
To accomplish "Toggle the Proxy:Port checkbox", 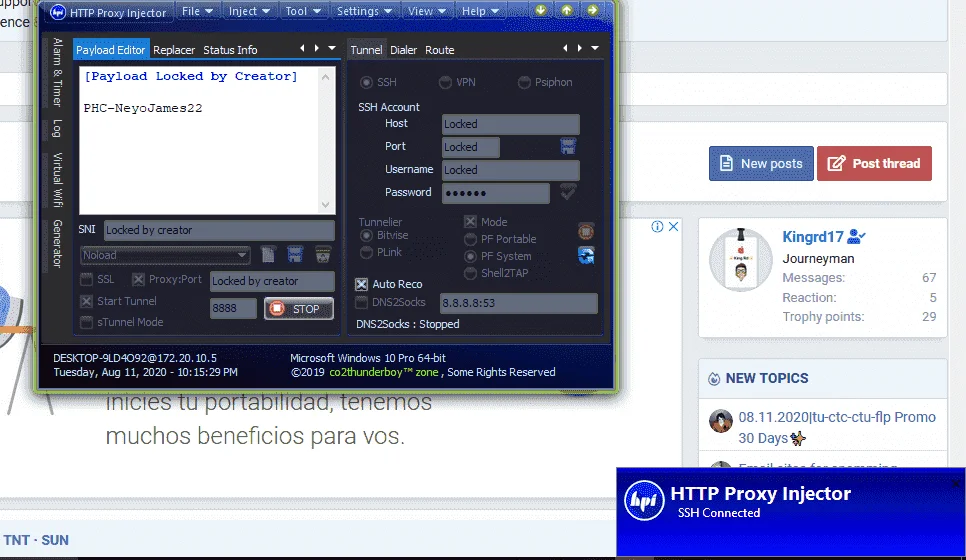I will point(139,280).
